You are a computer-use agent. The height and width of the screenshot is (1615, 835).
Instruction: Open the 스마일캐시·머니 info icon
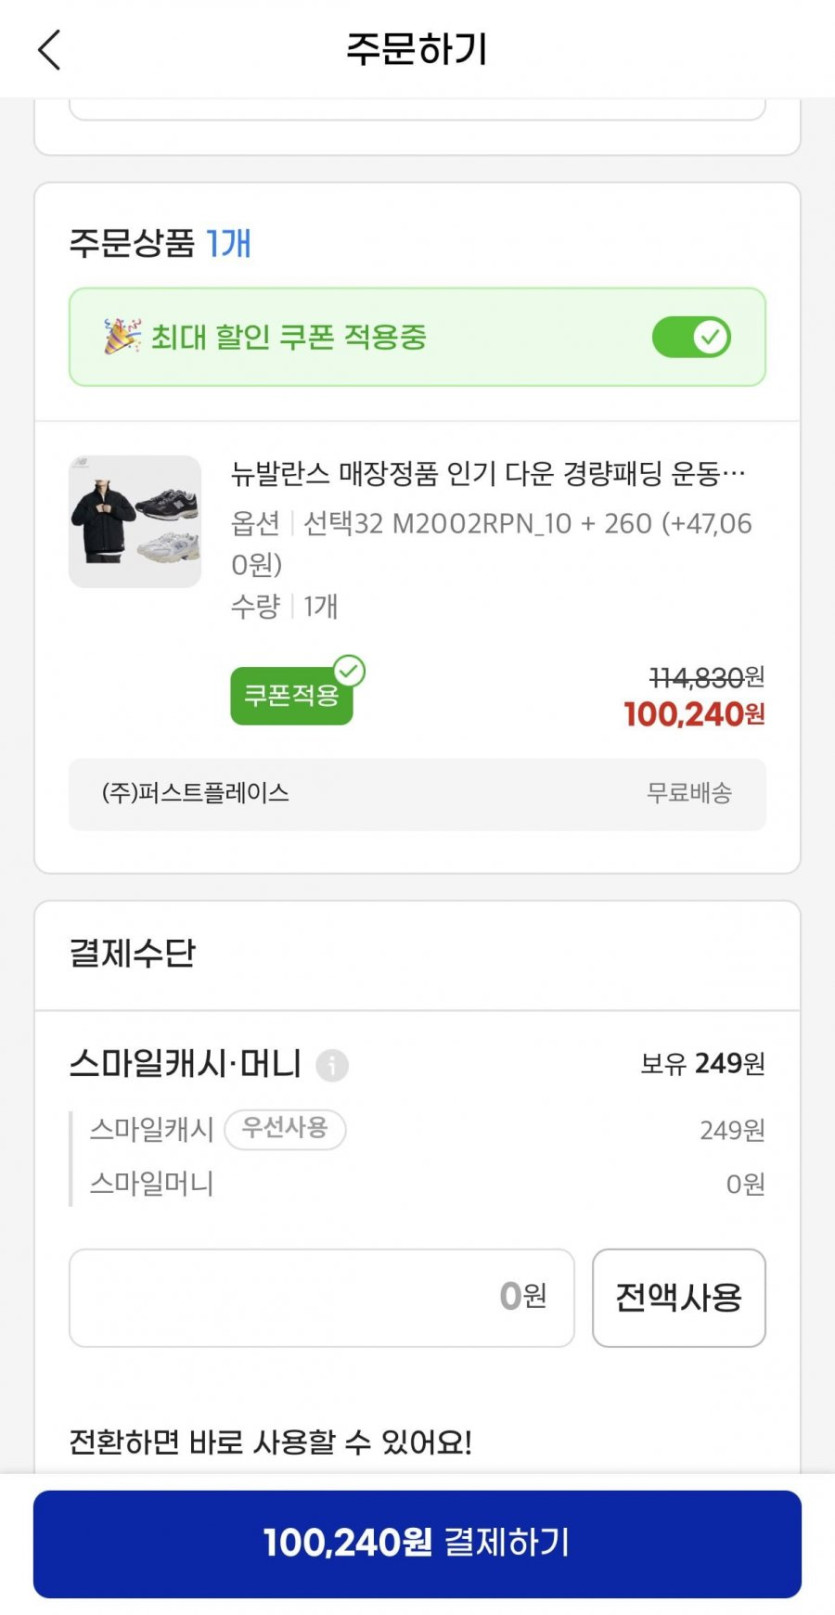[332, 1065]
